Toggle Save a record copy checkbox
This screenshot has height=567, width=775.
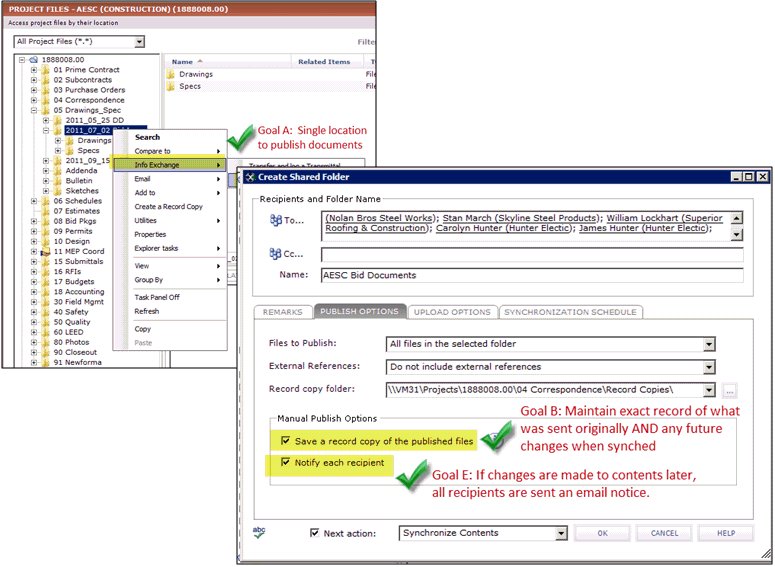point(285,440)
